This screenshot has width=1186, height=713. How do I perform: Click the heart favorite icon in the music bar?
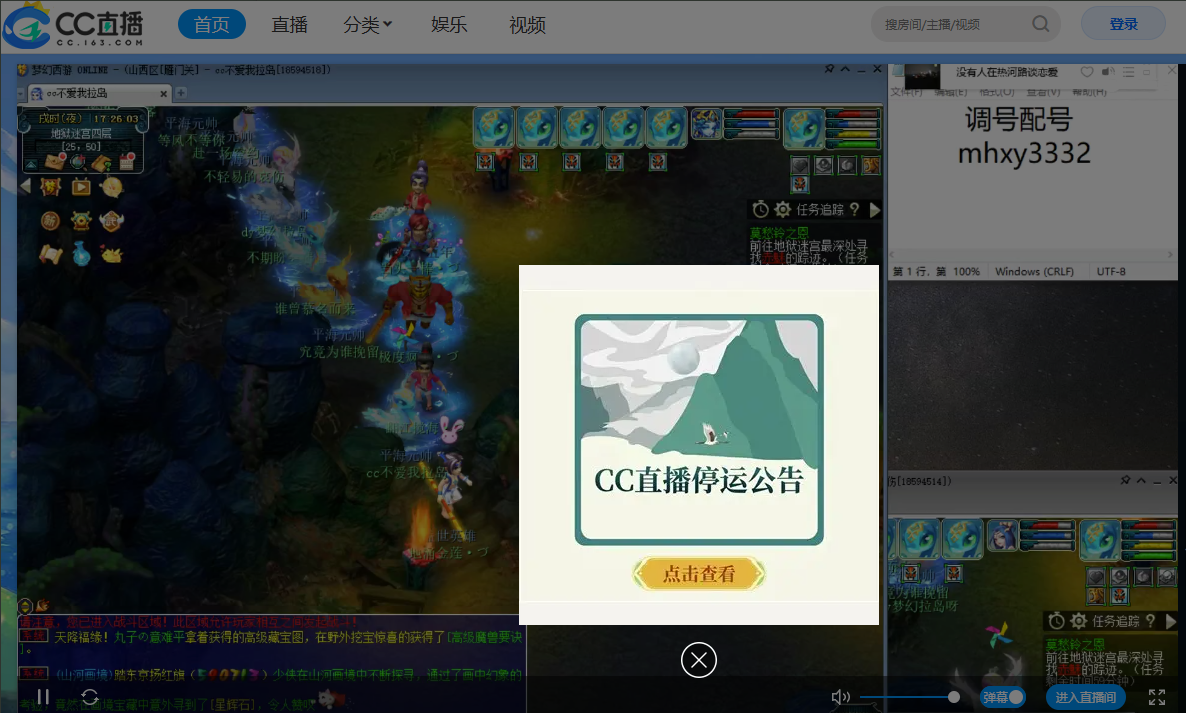(1087, 72)
